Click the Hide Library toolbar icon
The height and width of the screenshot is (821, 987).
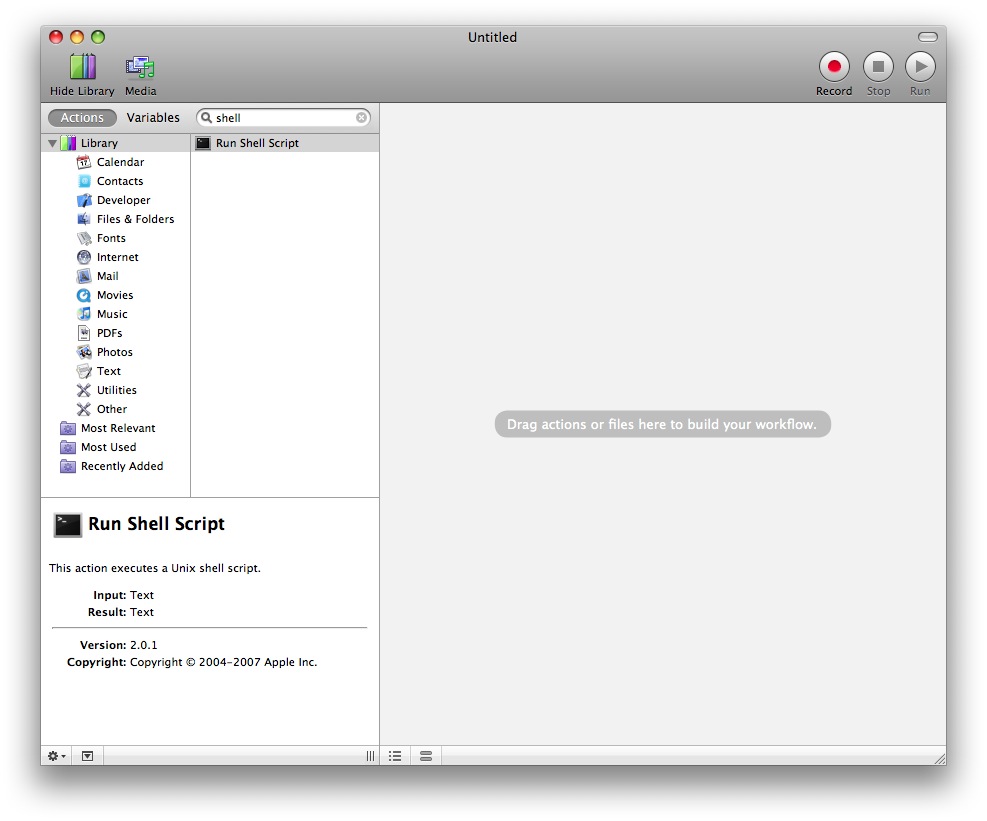(x=82, y=67)
